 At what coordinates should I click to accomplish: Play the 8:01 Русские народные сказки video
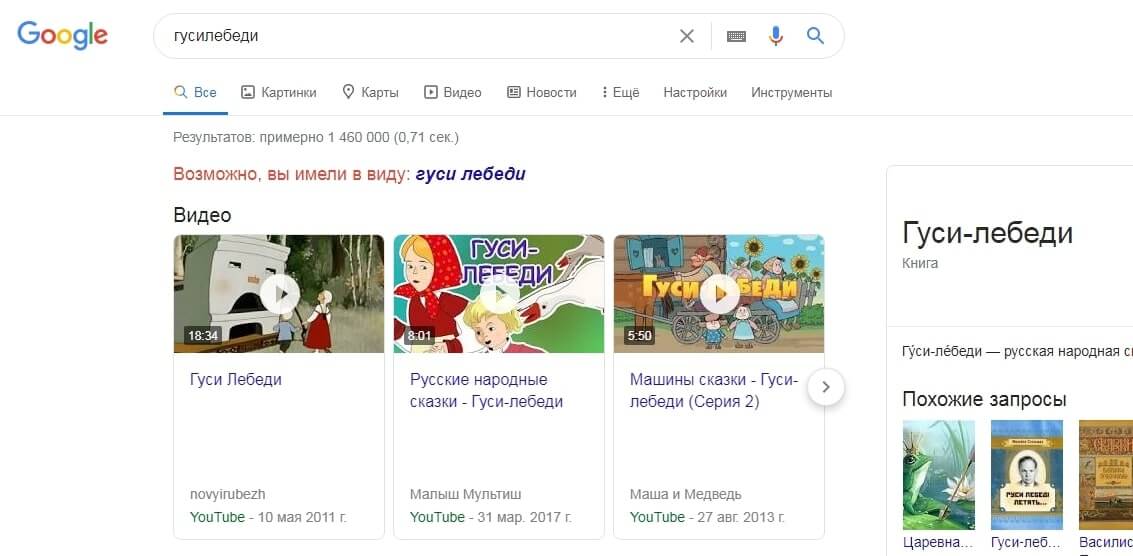(499, 294)
